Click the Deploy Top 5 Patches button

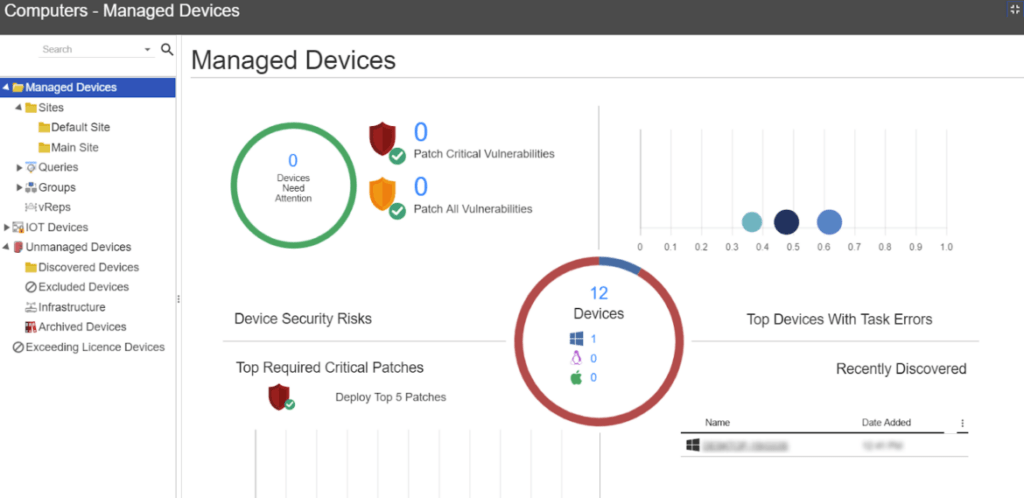[x=391, y=397]
